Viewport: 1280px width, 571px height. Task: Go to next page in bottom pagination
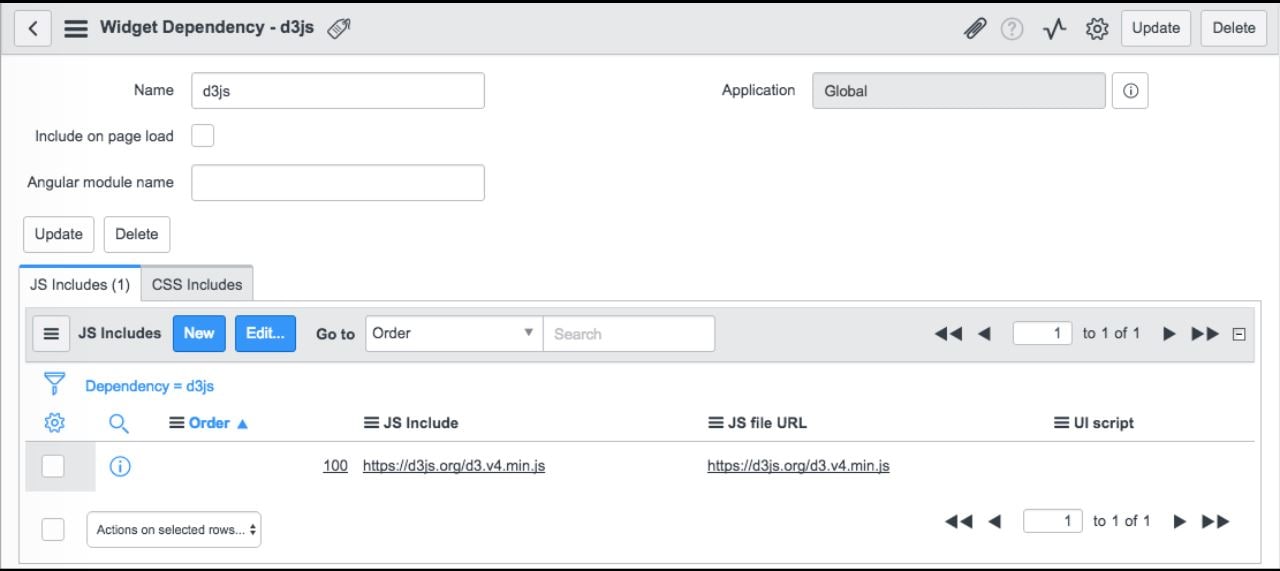click(x=1179, y=521)
